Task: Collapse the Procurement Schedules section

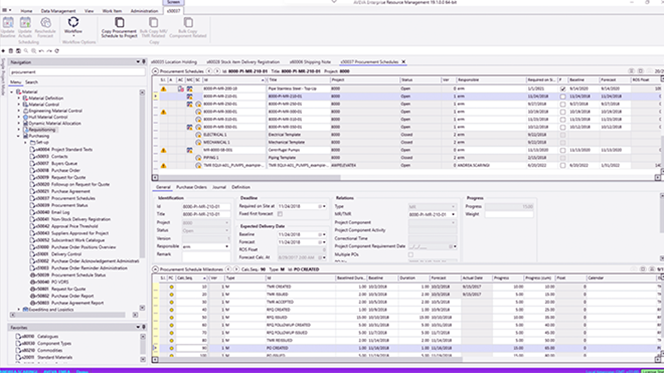Action: click(155, 71)
